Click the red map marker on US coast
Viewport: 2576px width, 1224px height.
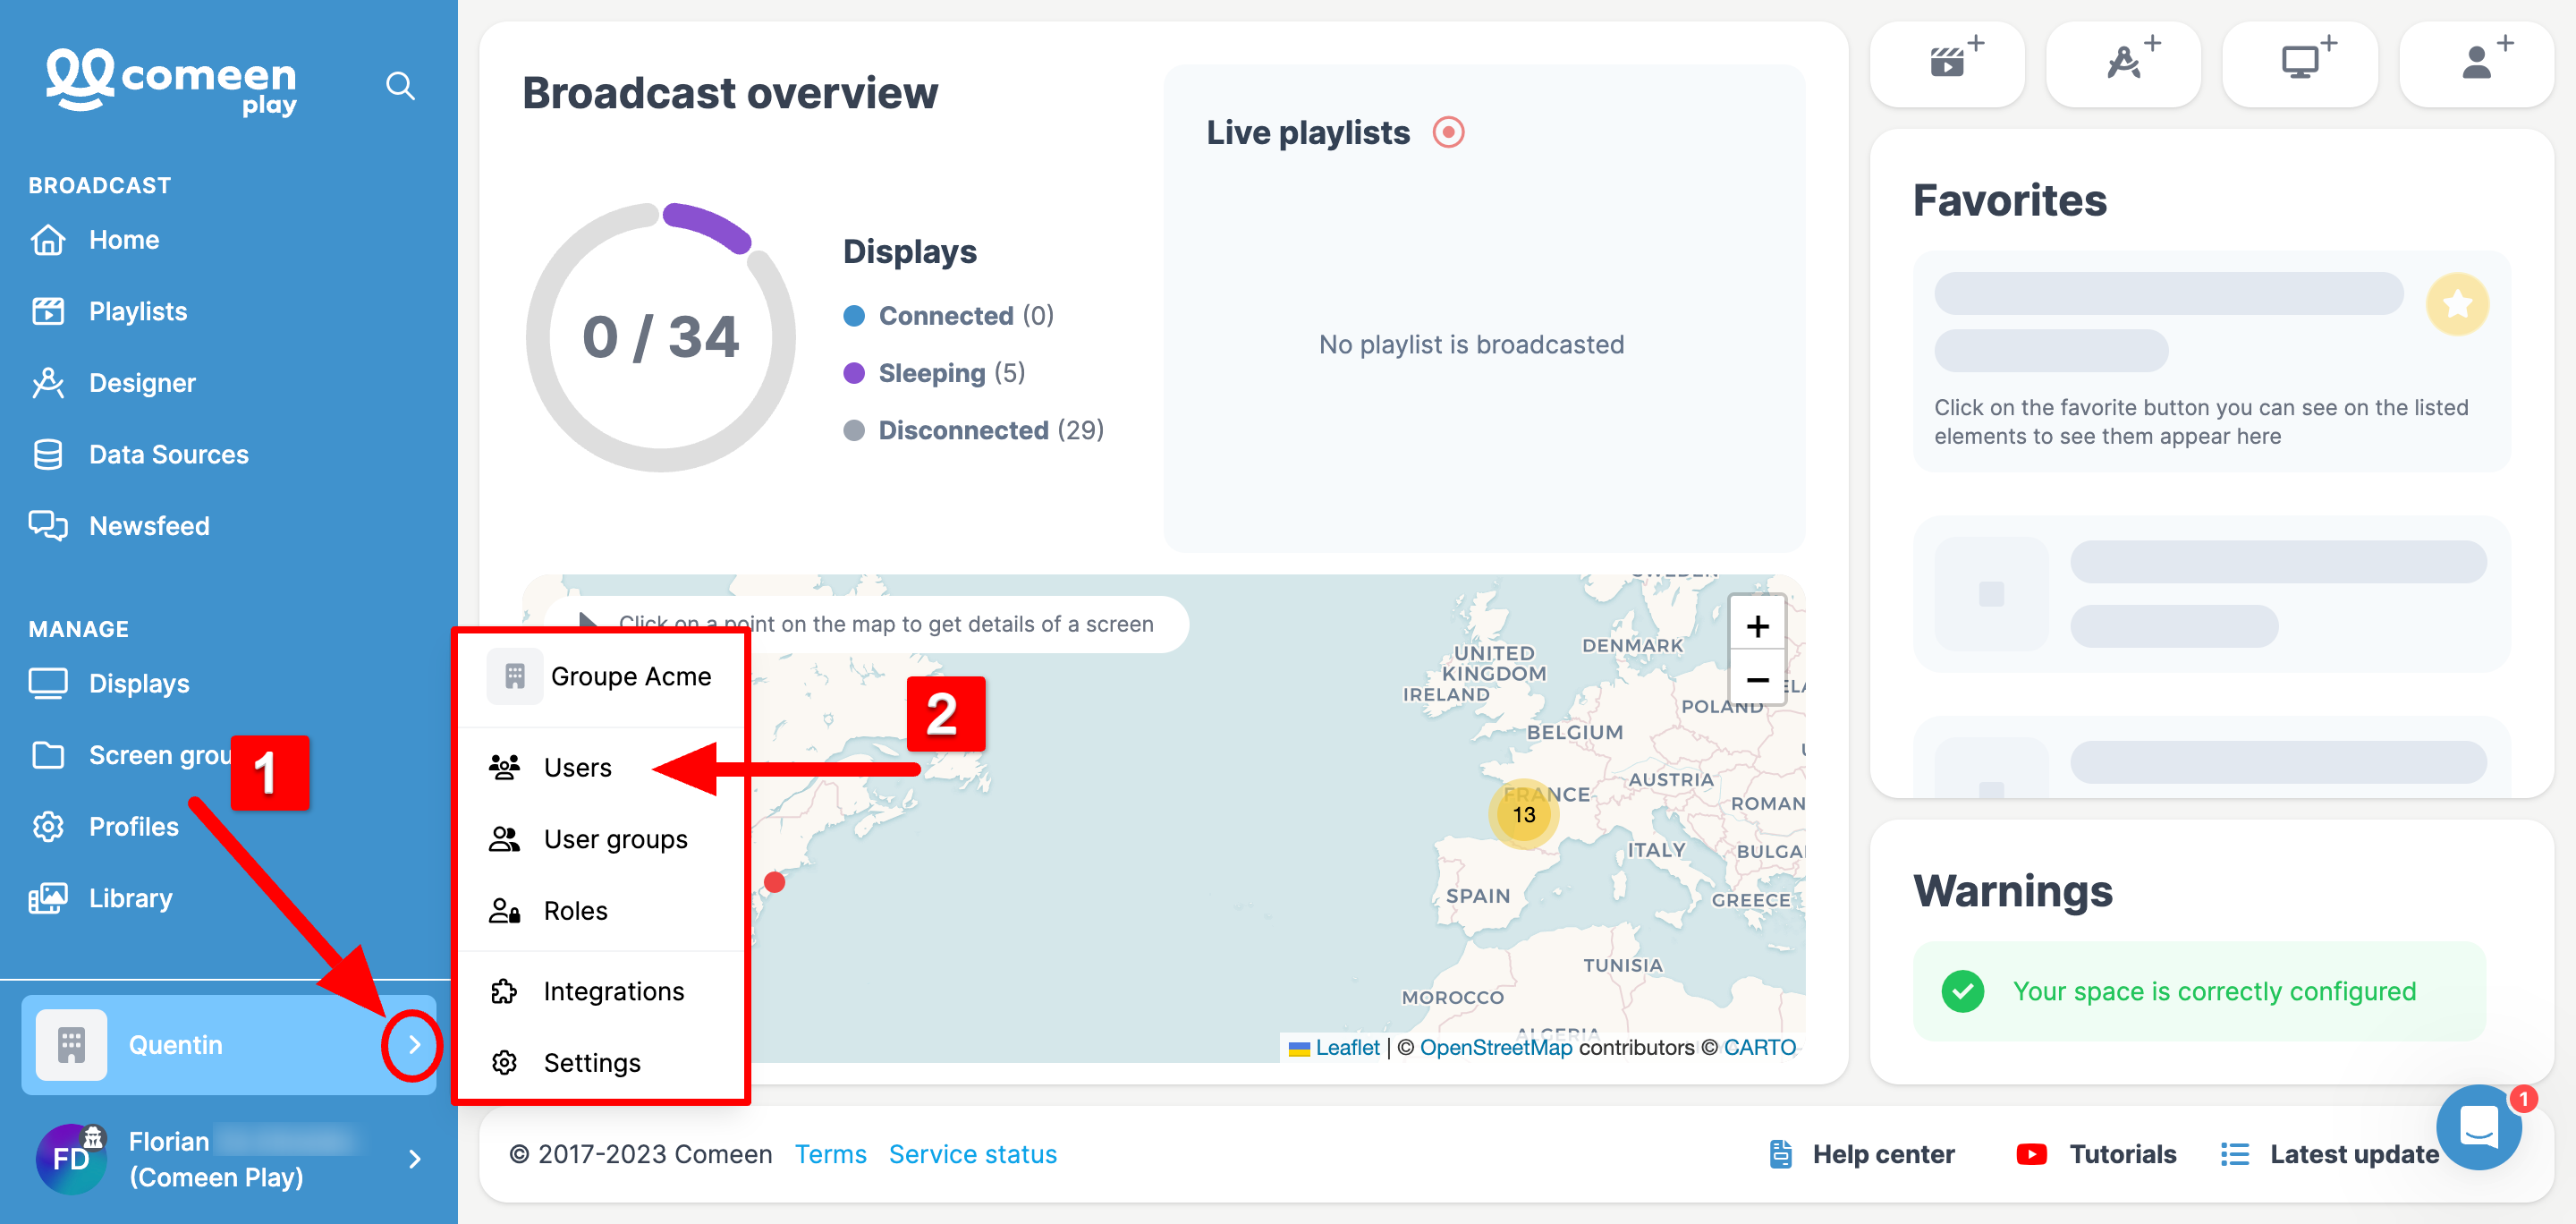pyautogui.click(x=774, y=882)
